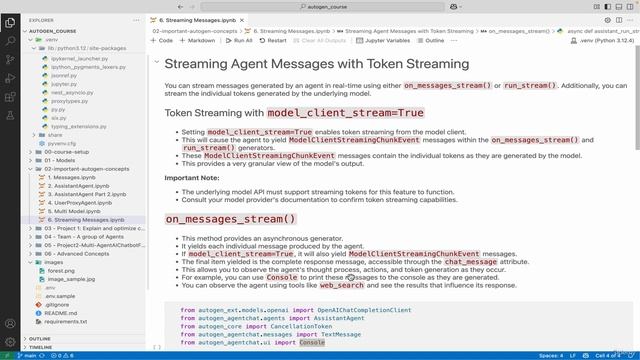Add a new Code cell
Image resolution: width=640 pixels, height=360 pixels.
point(162,40)
